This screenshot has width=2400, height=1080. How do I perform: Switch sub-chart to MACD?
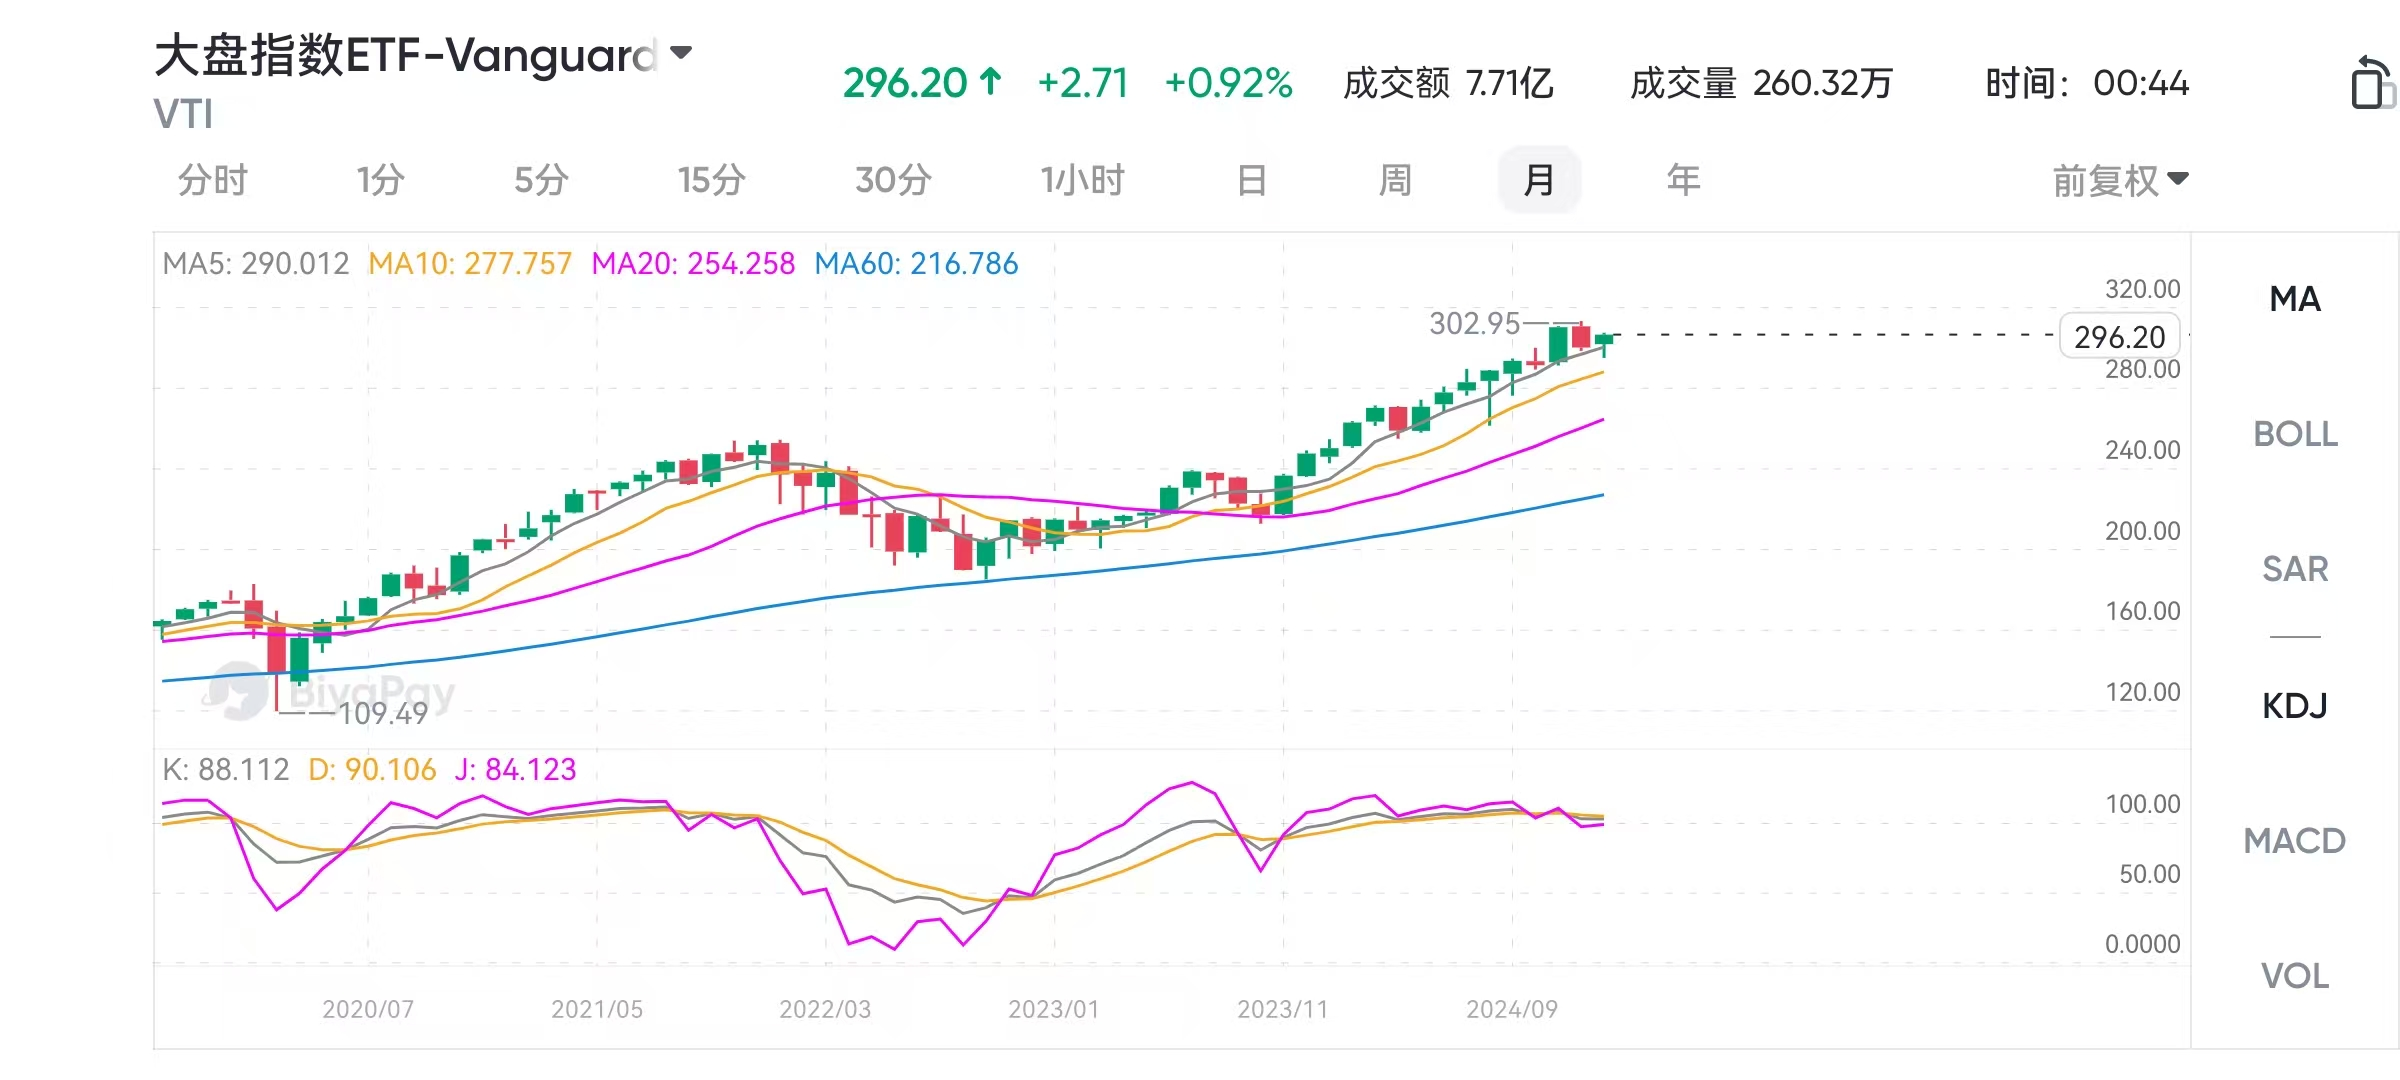point(2294,841)
